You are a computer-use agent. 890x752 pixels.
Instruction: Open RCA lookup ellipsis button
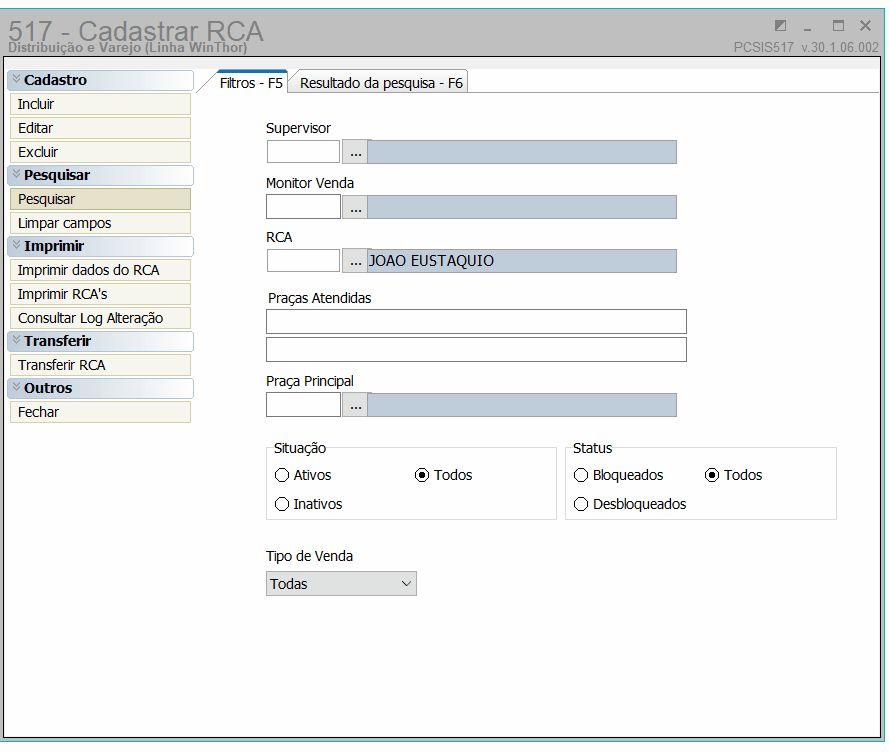tap(355, 261)
